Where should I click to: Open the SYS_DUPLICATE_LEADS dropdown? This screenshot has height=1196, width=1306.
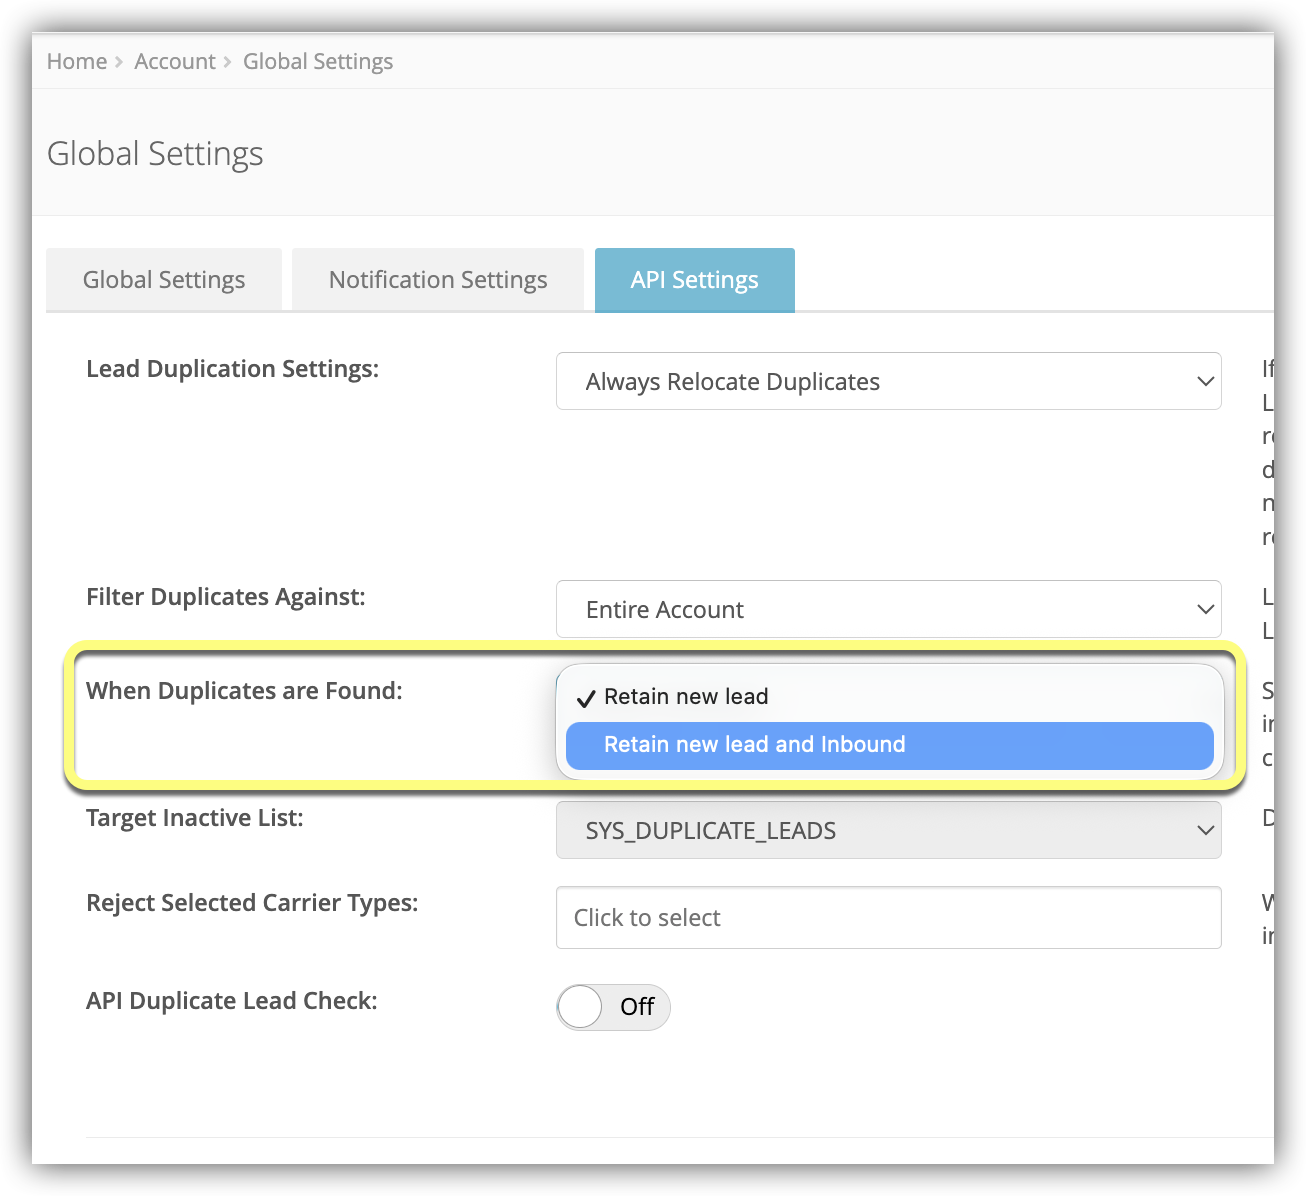pyautogui.click(x=887, y=830)
